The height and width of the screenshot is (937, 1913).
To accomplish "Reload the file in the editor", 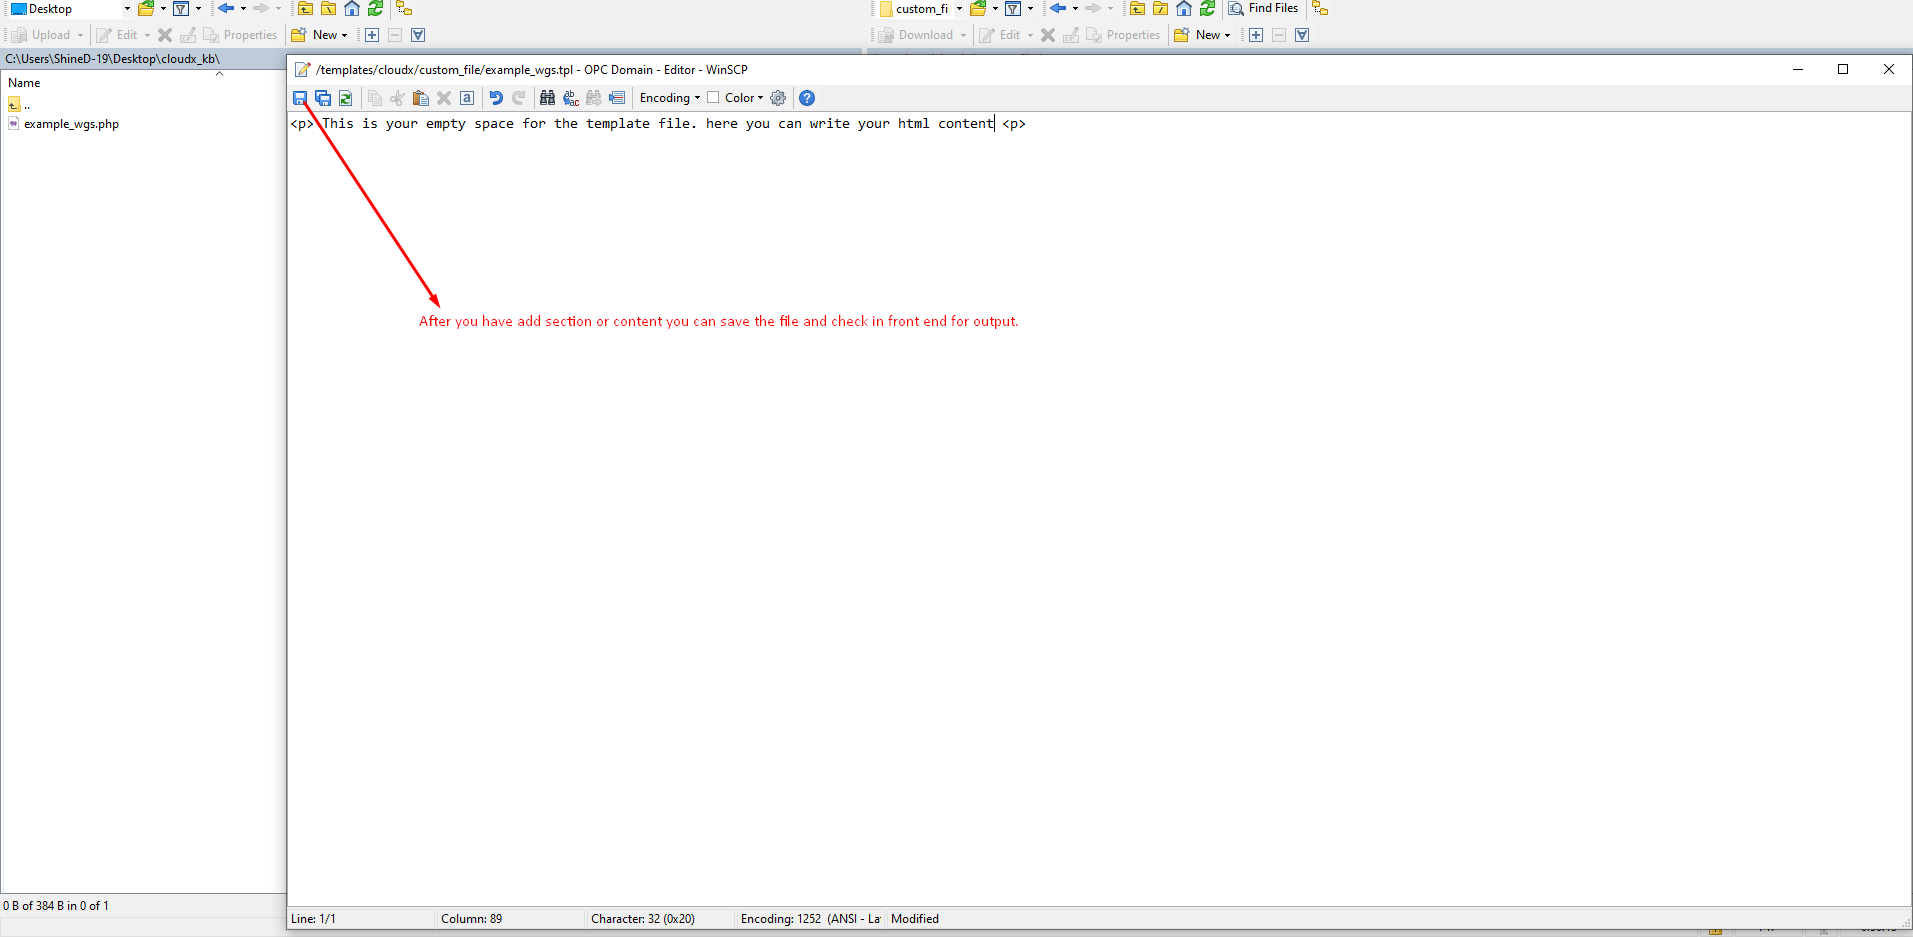I will pyautogui.click(x=346, y=98).
